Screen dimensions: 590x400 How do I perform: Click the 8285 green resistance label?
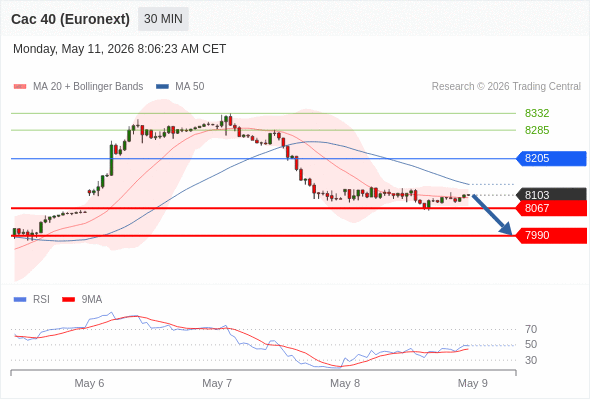537,130
